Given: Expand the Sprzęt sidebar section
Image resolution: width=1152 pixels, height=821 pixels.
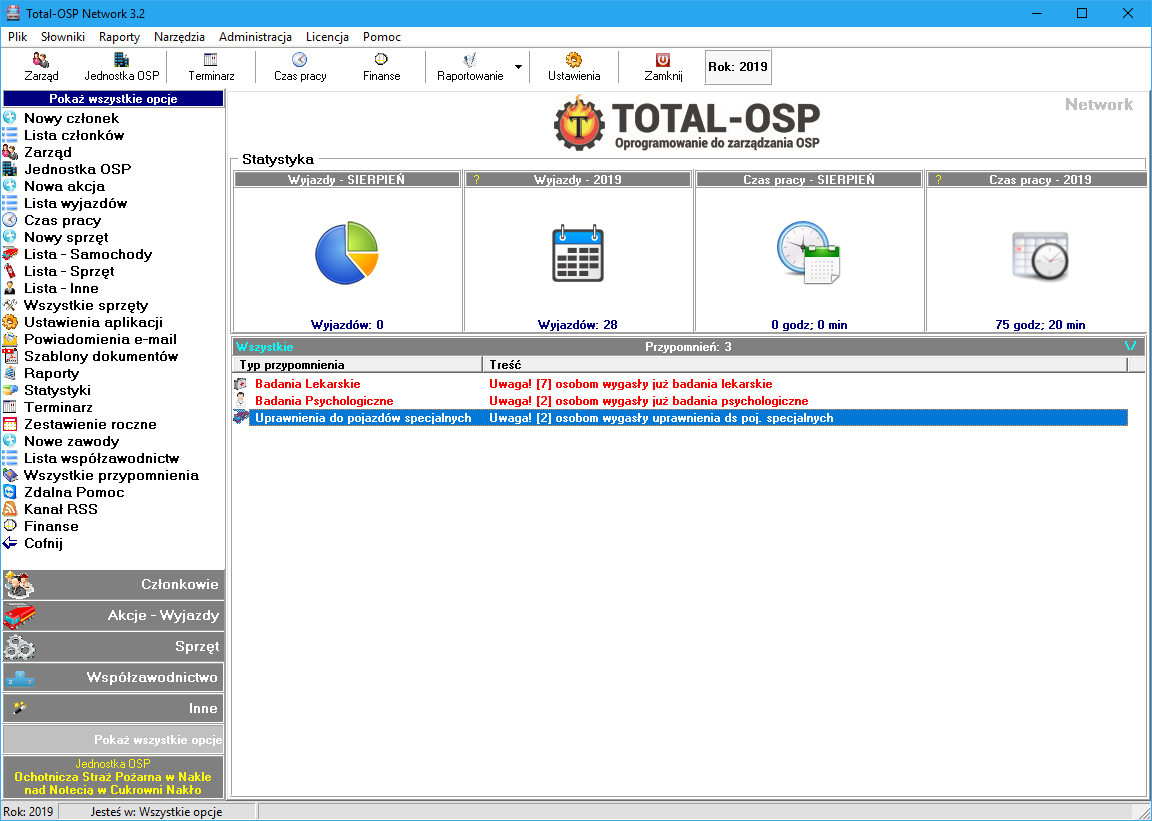Looking at the screenshot, I should pyautogui.click(x=113, y=647).
